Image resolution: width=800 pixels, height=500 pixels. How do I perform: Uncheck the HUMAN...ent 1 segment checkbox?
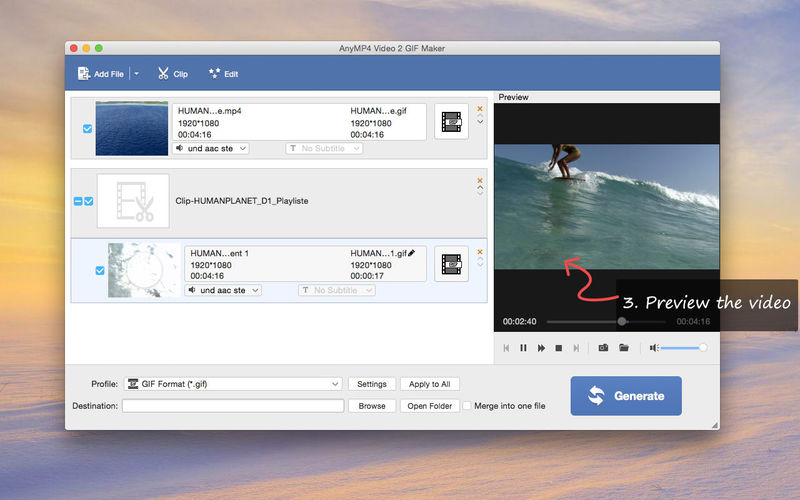pos(100,270)
